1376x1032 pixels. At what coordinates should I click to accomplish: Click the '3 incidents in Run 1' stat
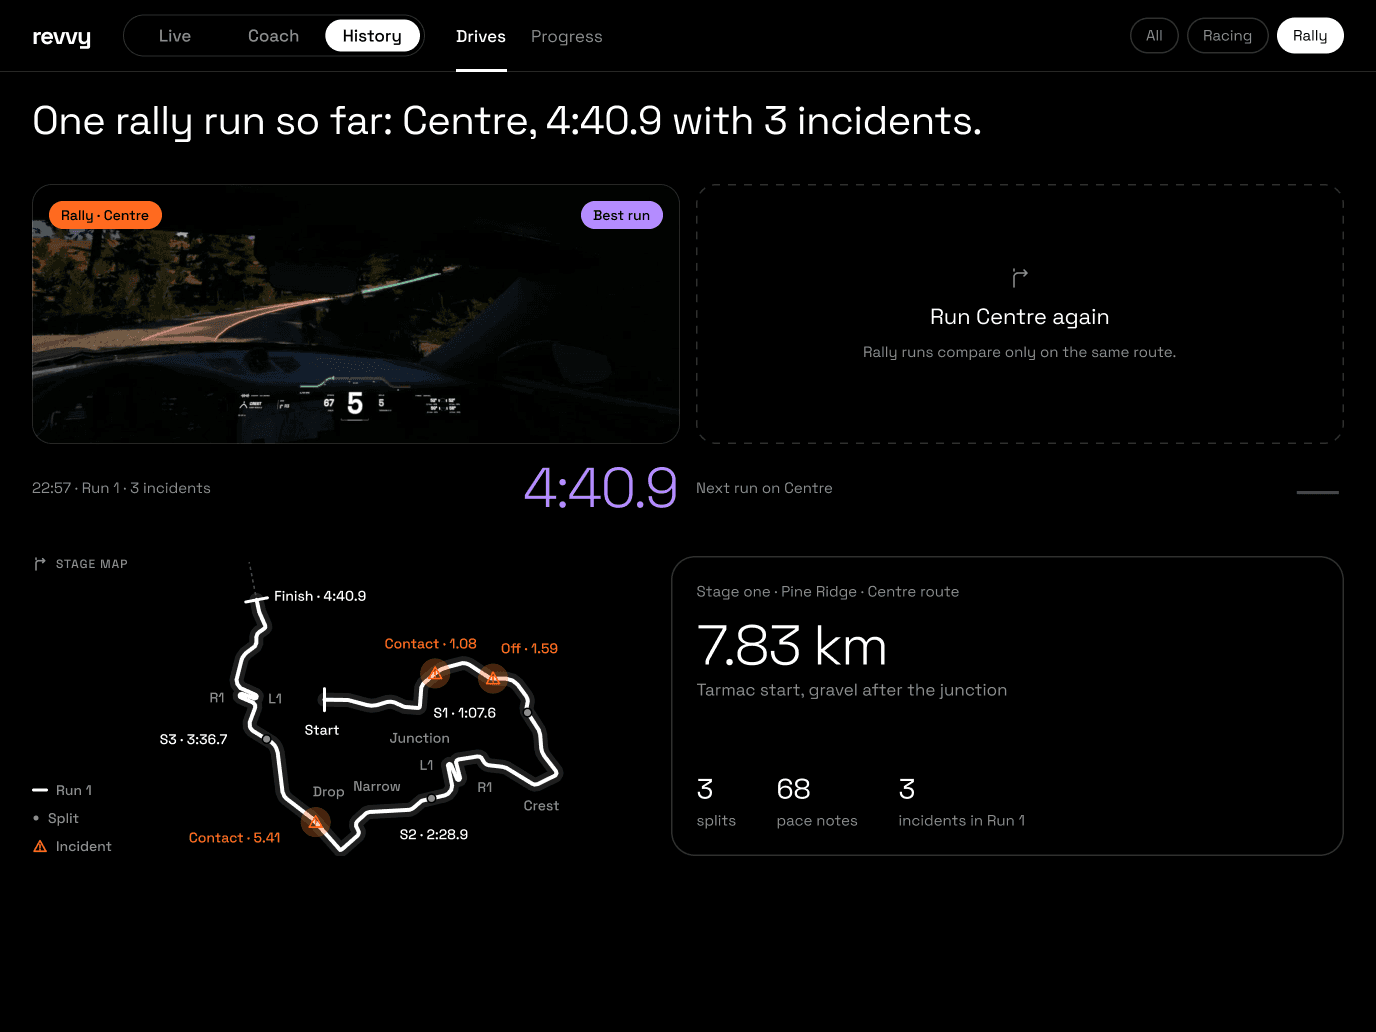point(961,802)
